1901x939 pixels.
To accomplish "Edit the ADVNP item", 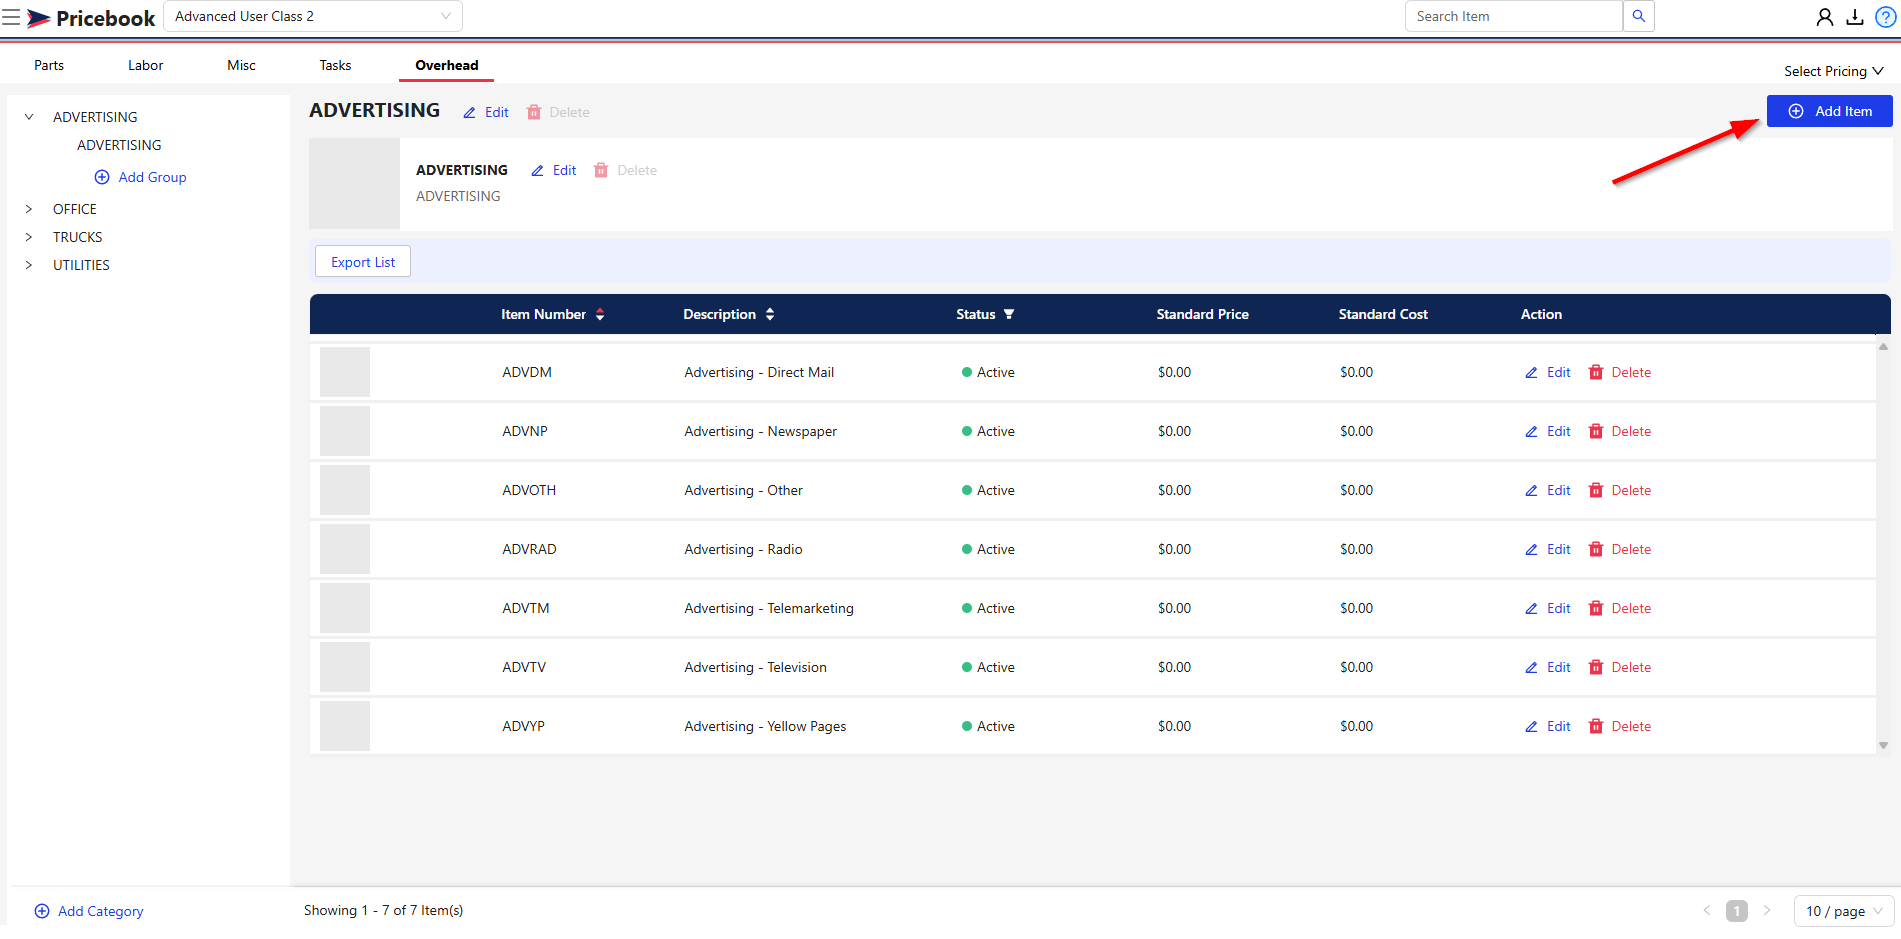I will tap(1548, 431).
